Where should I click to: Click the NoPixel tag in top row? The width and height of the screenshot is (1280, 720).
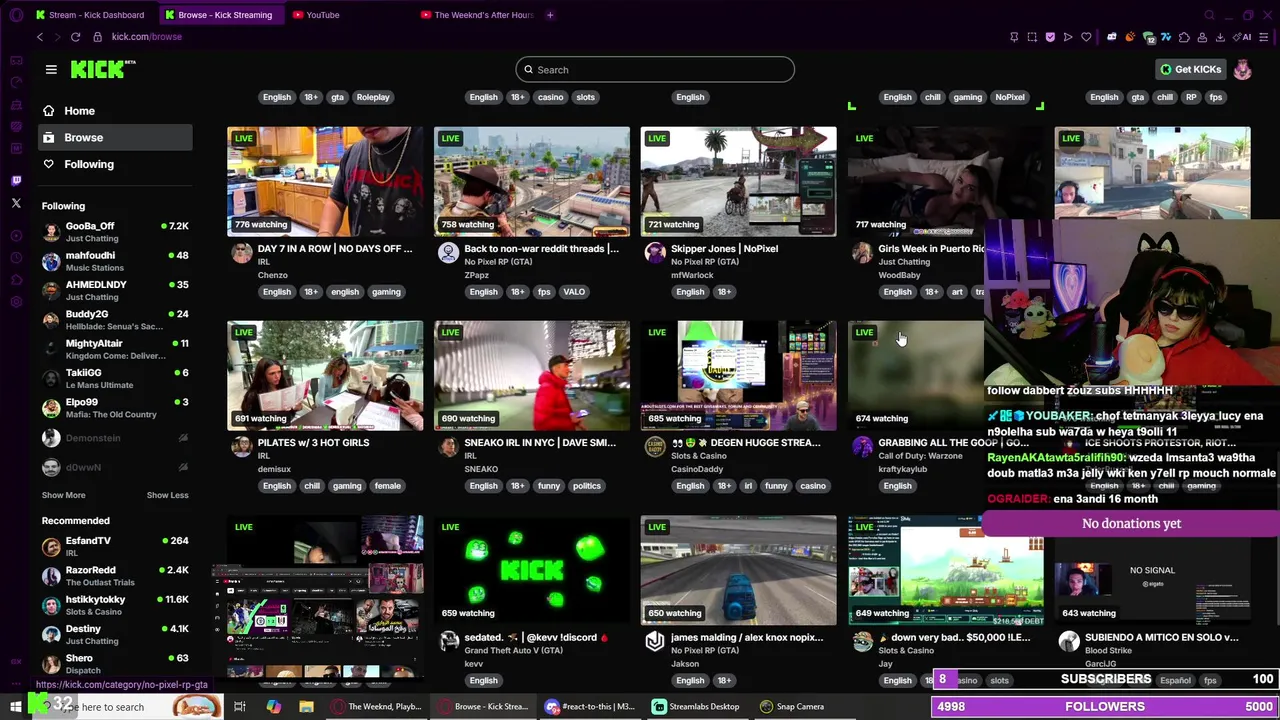[x=1010, y=97]
